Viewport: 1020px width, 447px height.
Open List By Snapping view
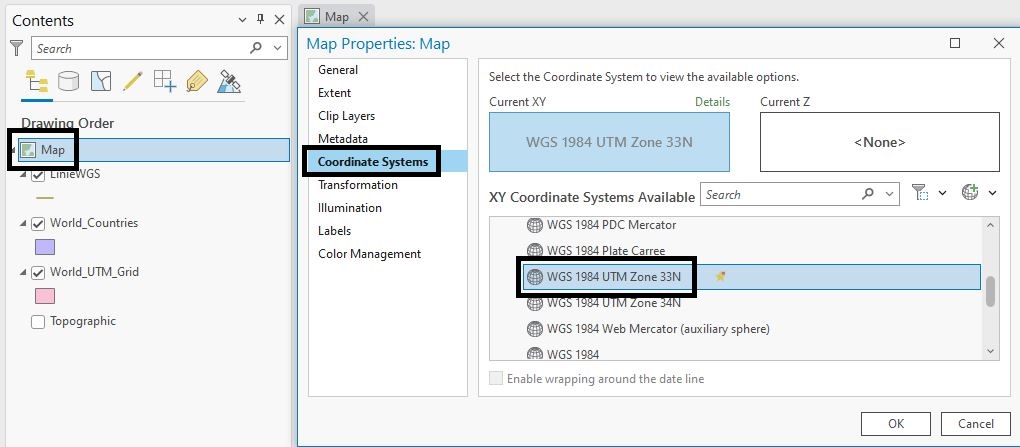coord(164,81)
